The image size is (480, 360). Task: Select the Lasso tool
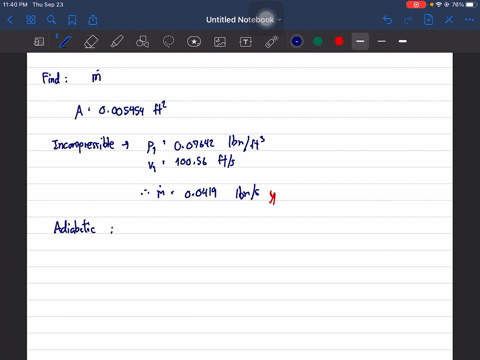tap(168, 42)
